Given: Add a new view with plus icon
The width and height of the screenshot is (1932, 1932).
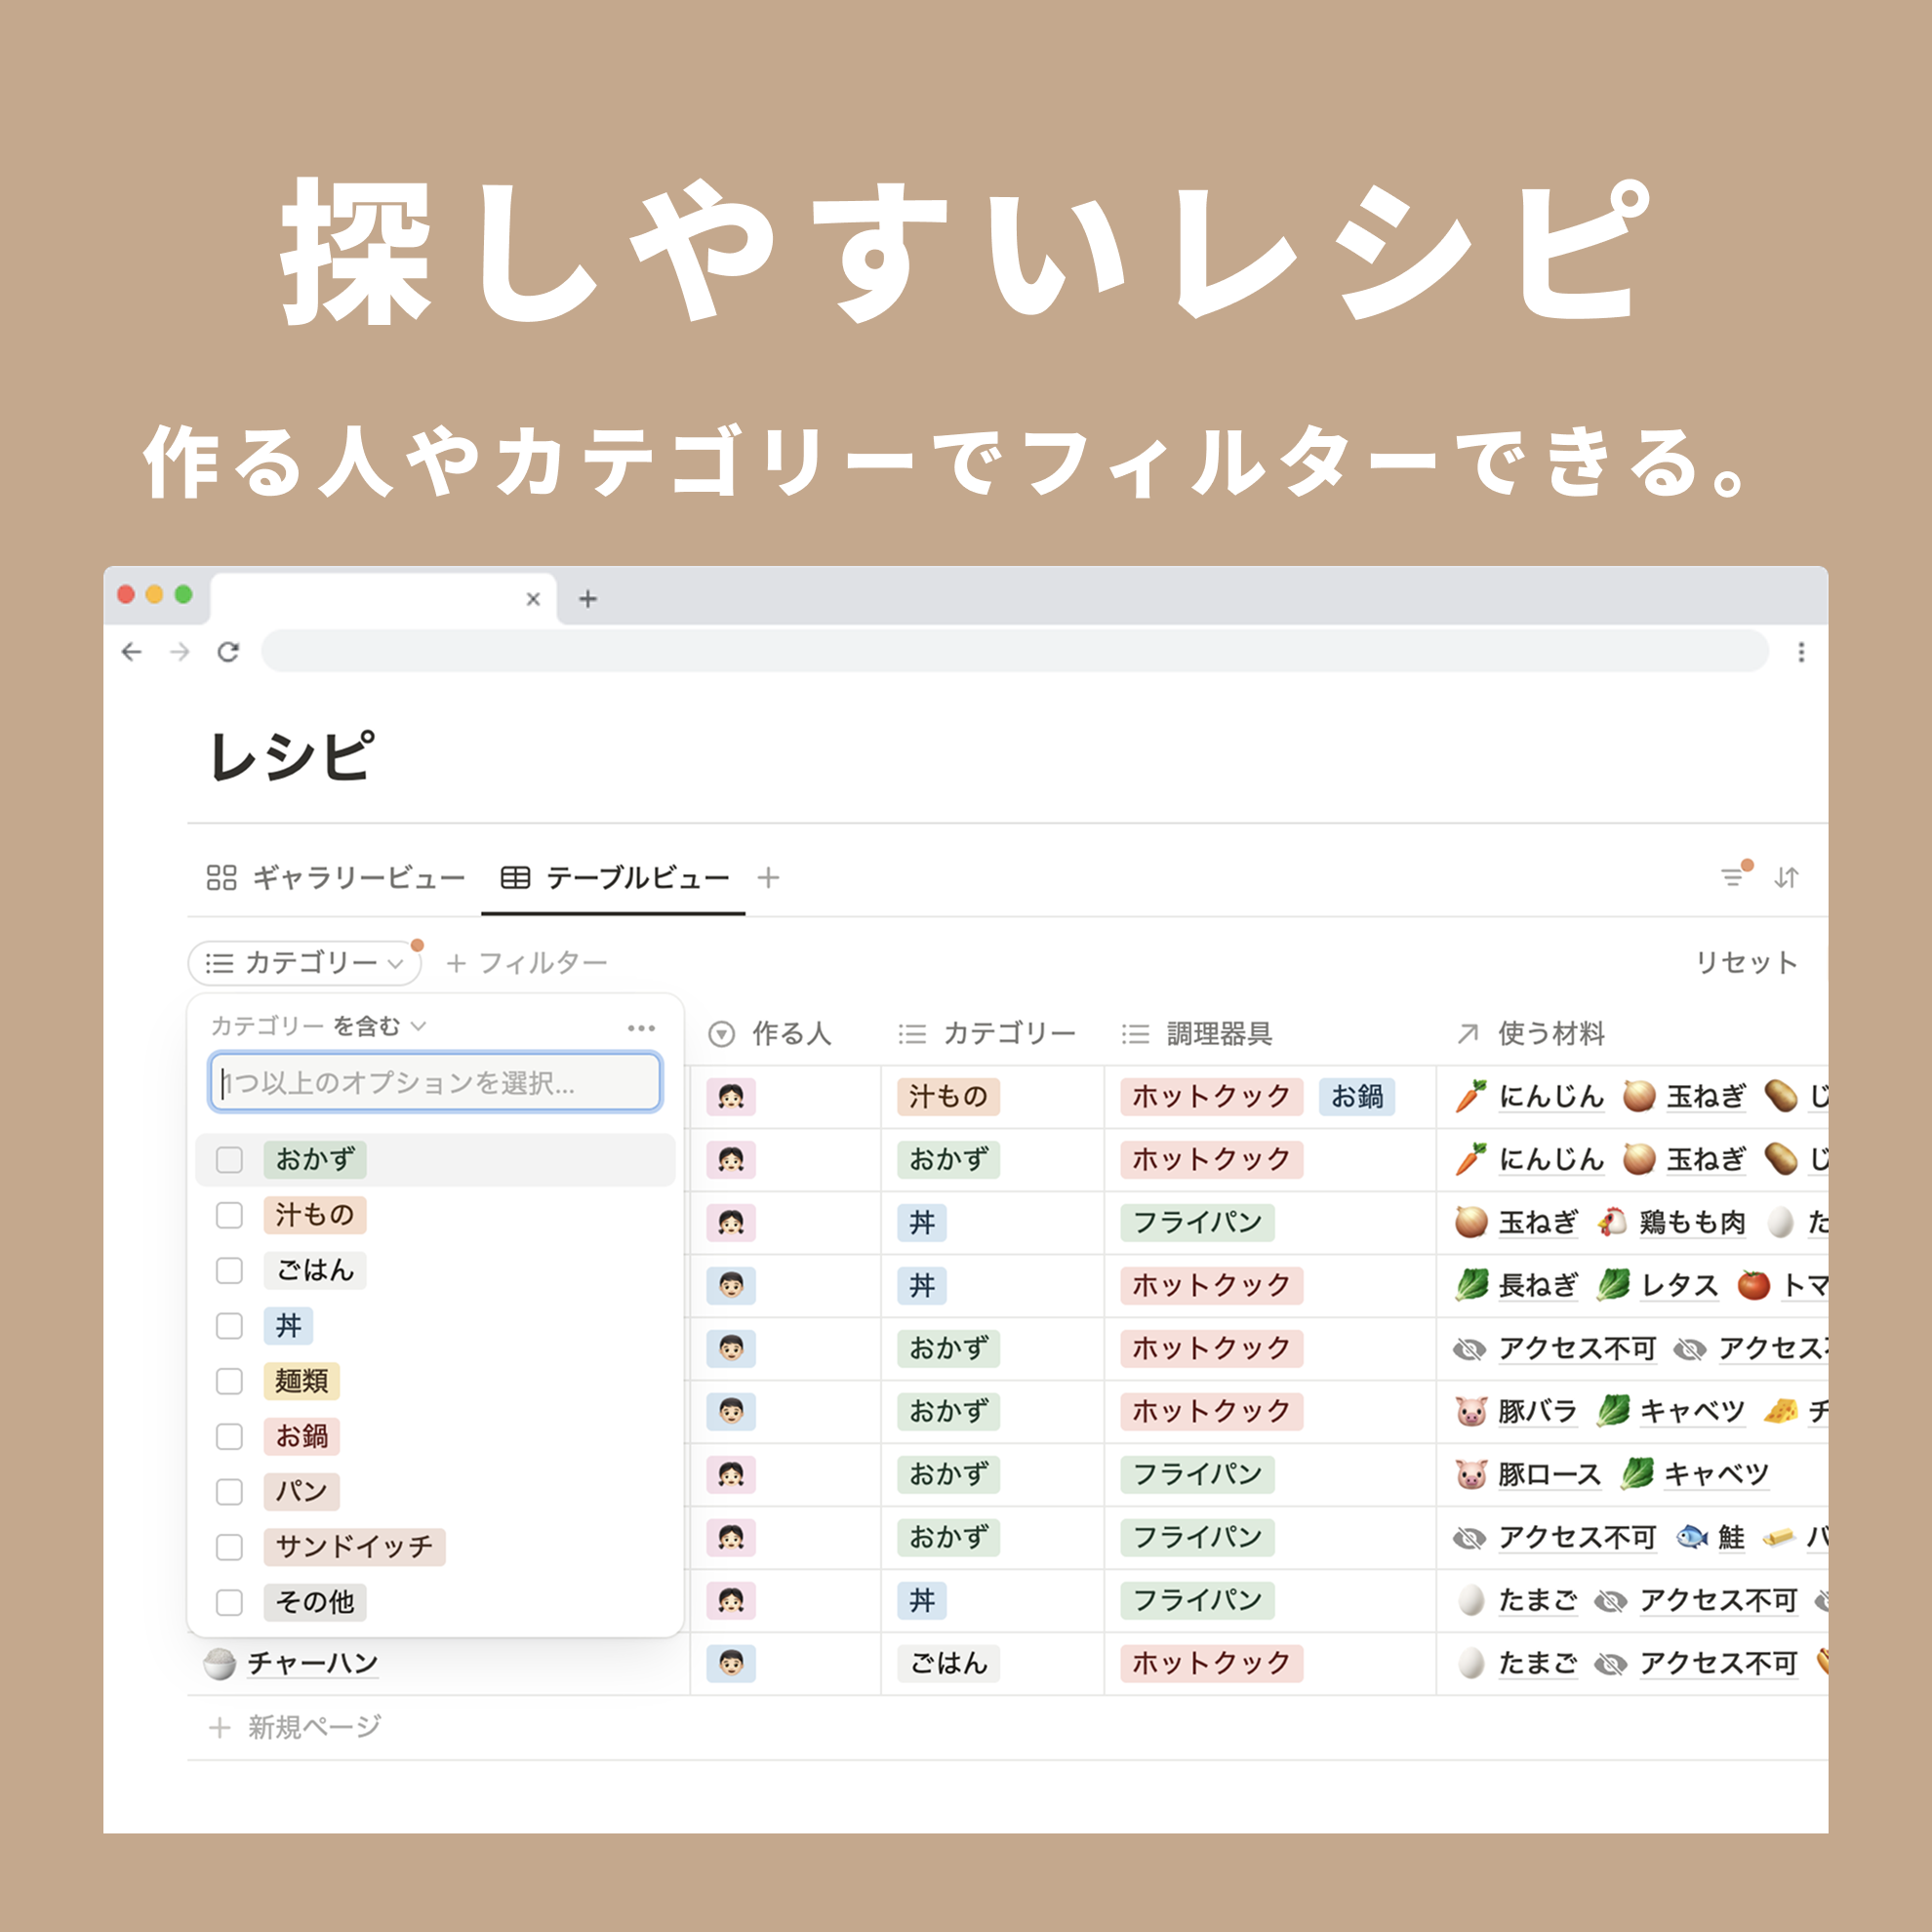Looking at the screenshot, I should 768,877.
